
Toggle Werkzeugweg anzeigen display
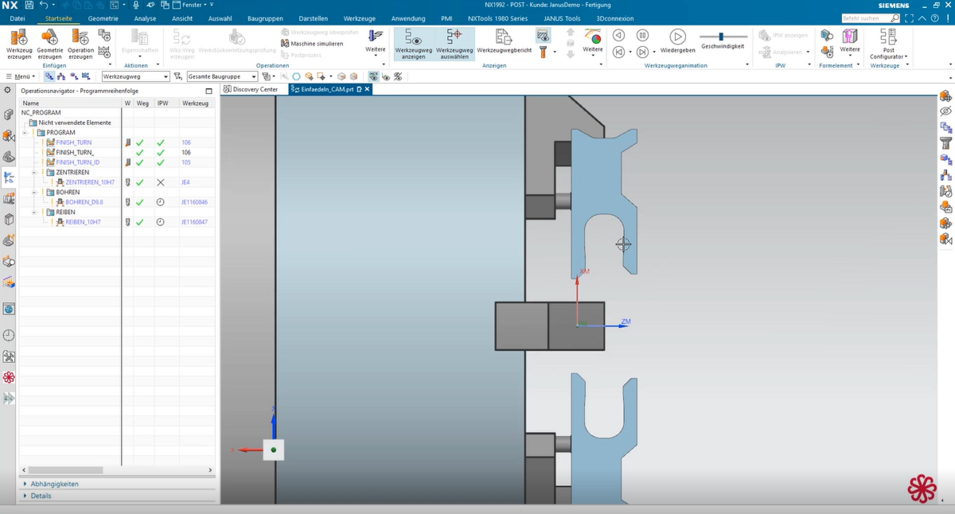click(413, 44)
